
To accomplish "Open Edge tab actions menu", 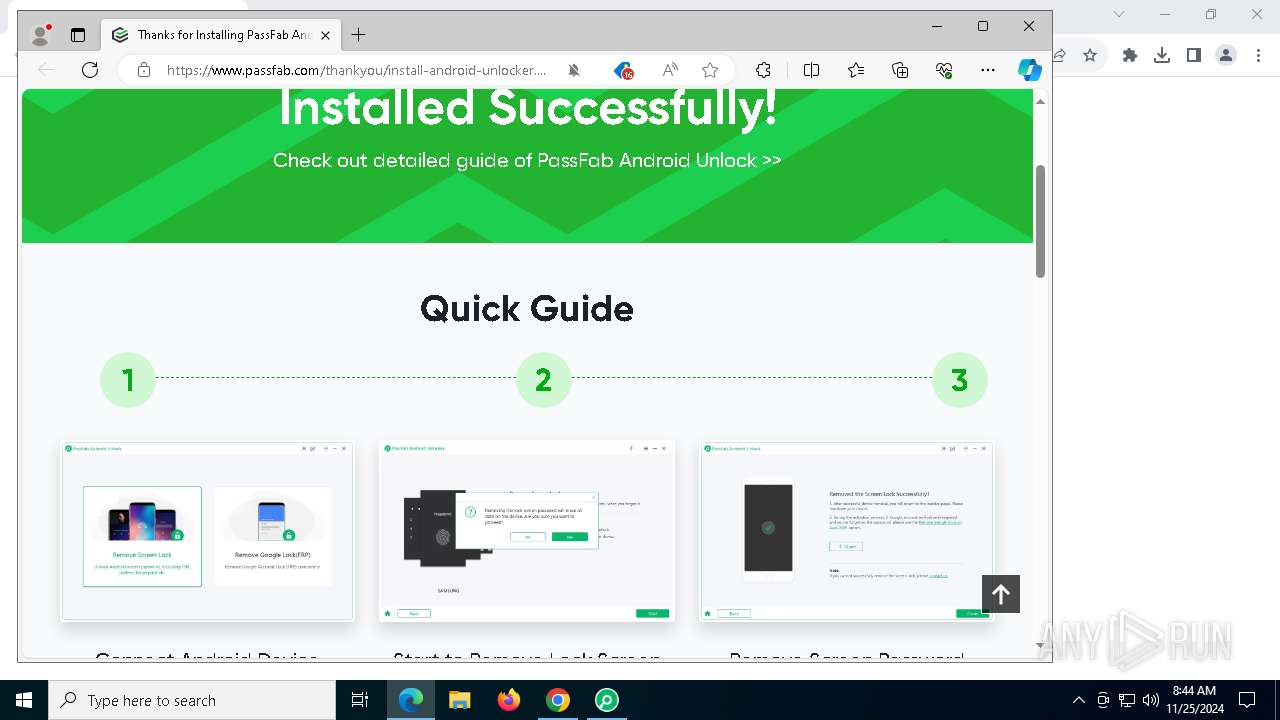I will (x=78, y=35).
